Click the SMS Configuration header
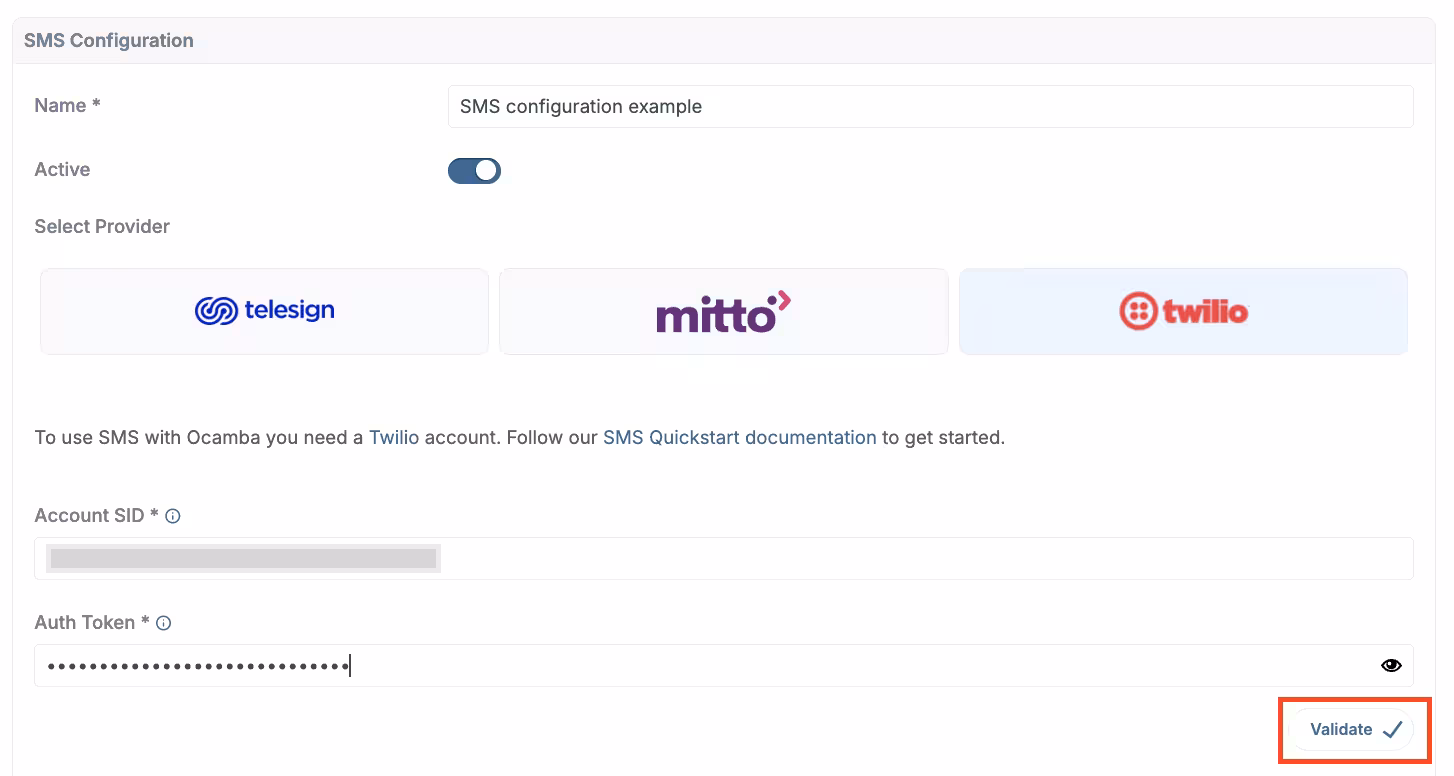This screenshot has width=1454, height=776. pyautogui.click(x=108, y=40)
